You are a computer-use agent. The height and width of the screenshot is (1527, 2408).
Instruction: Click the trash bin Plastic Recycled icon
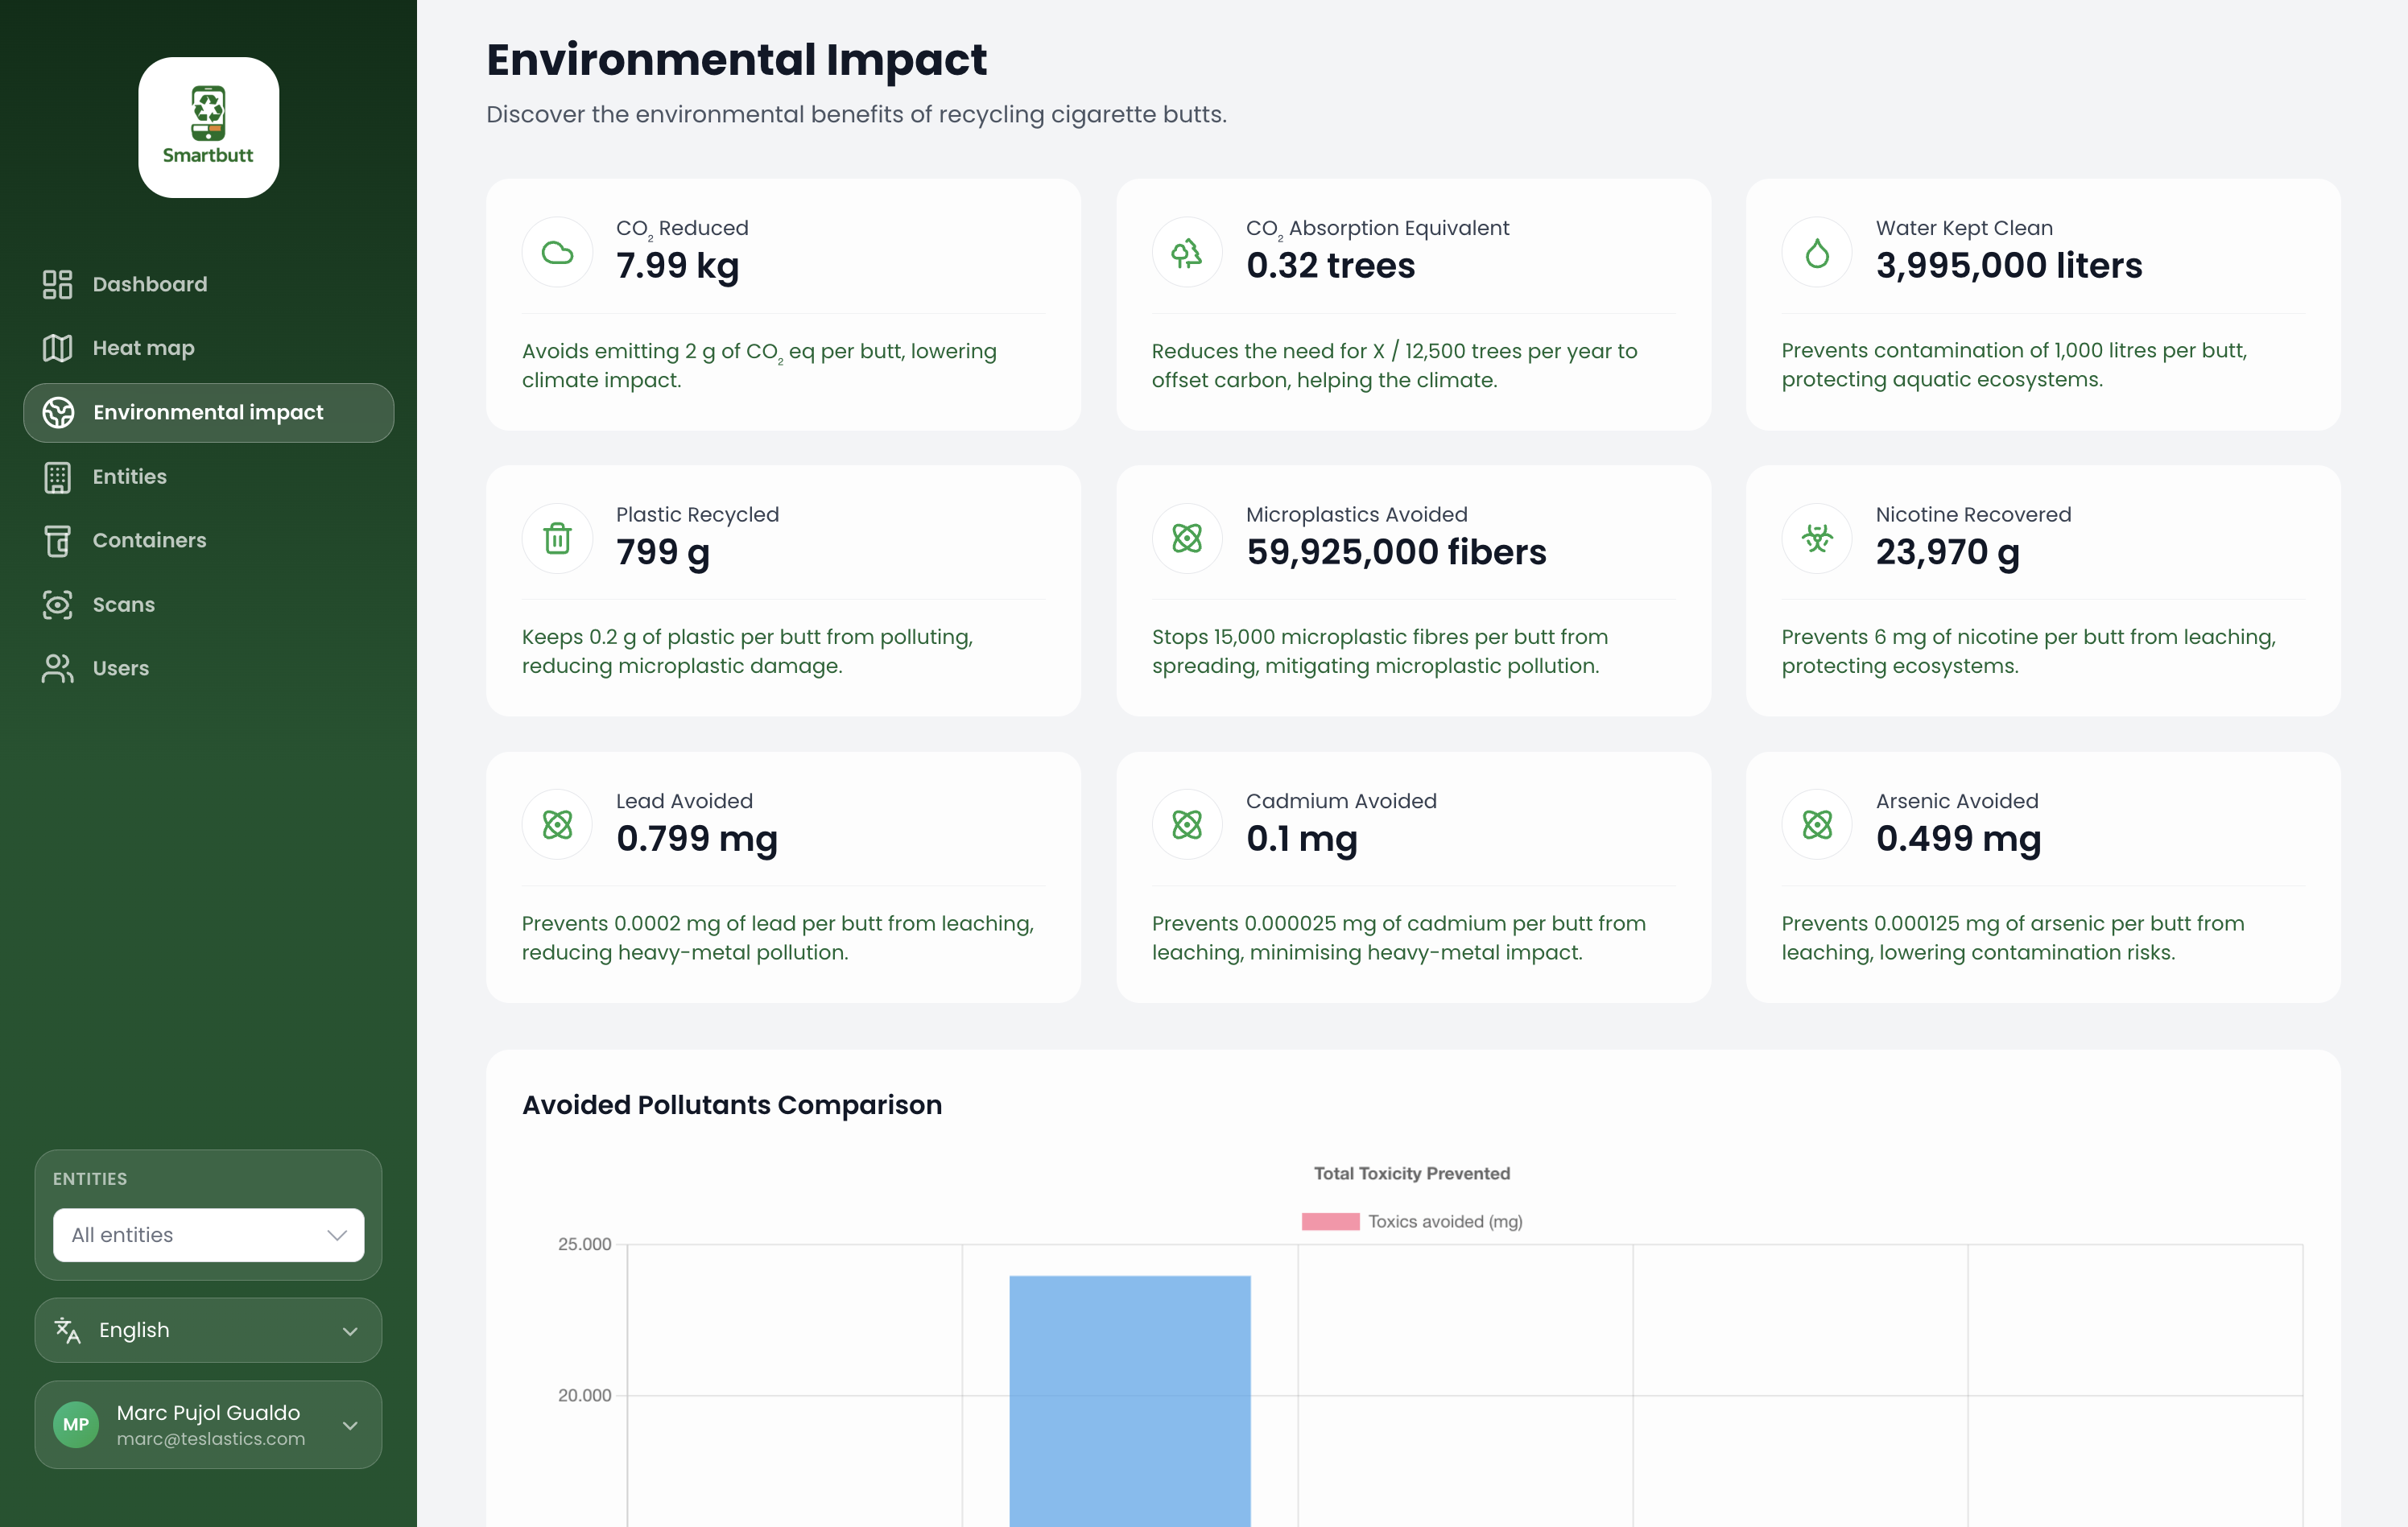(557, 539)
